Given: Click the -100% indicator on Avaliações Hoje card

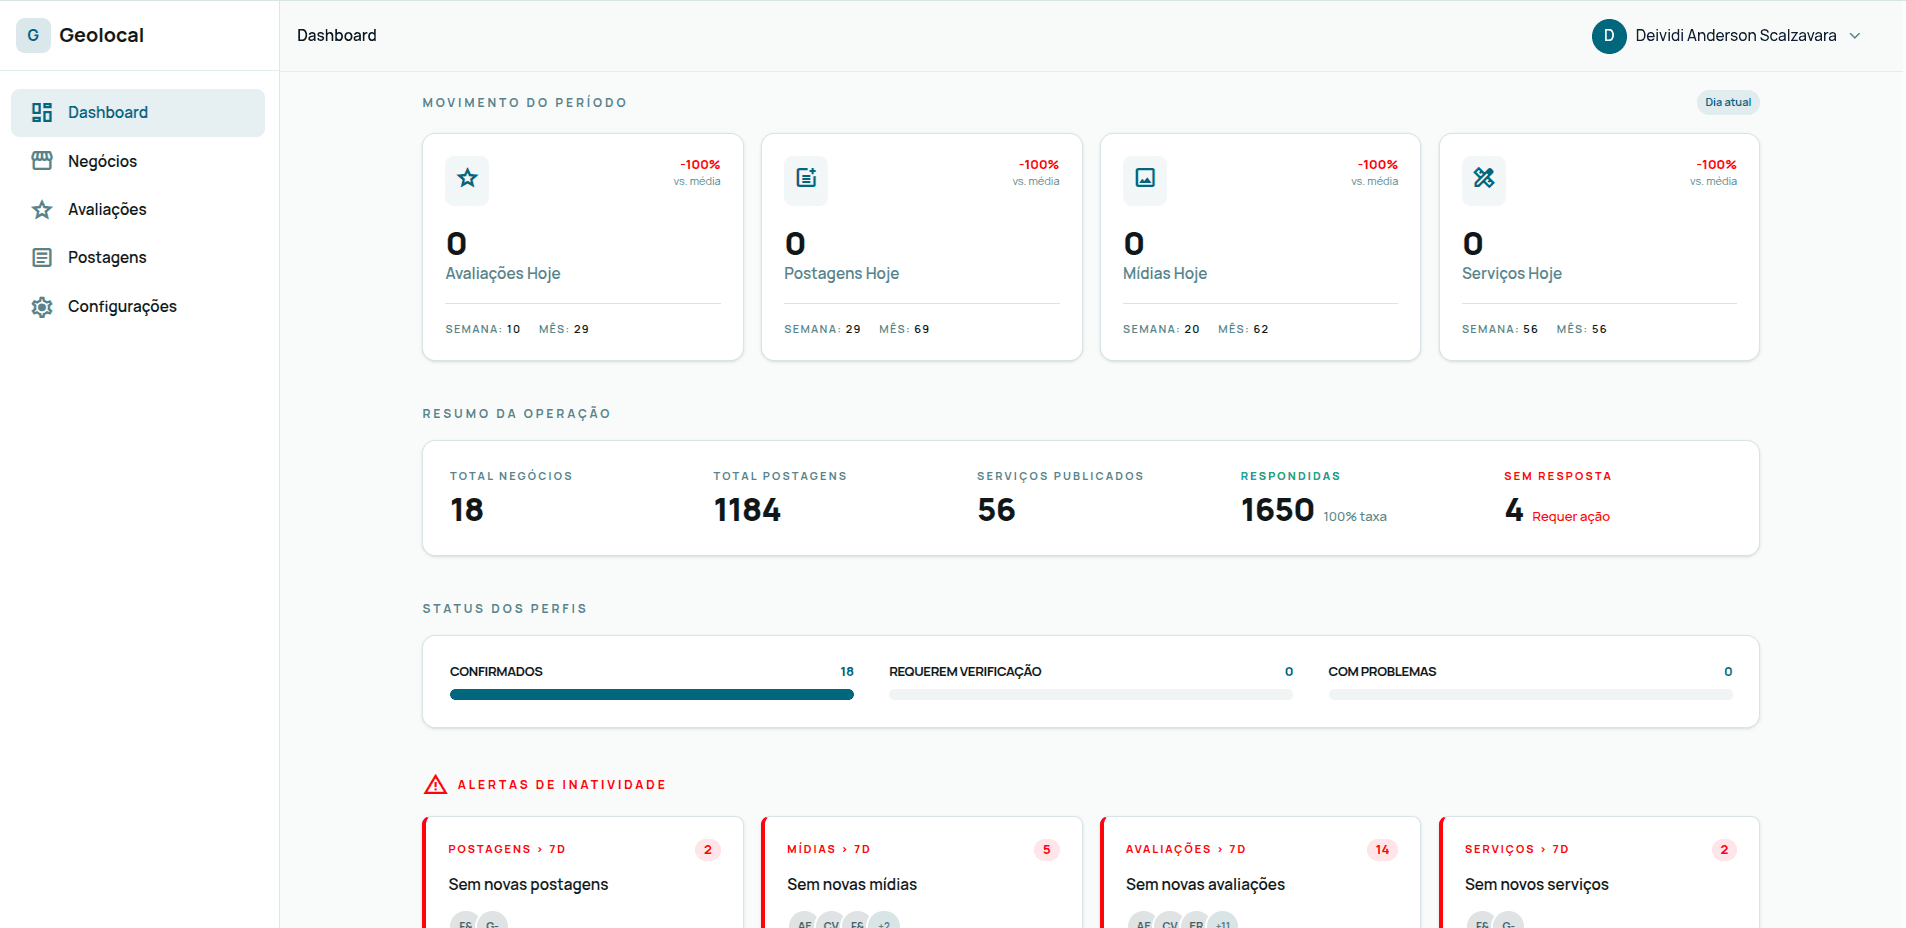Looking at the screenshot, I should pos(700,165).
